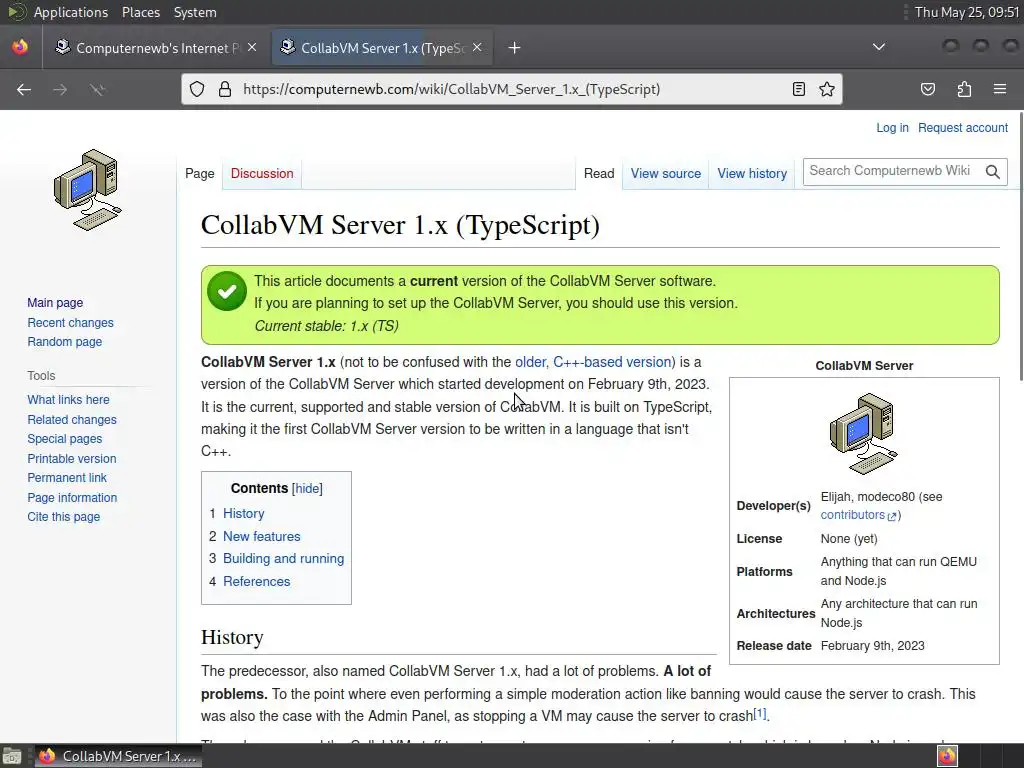Click the external link icon beside contributors
This screenshot has width=1024, height=768.
(x=892, y=516)
